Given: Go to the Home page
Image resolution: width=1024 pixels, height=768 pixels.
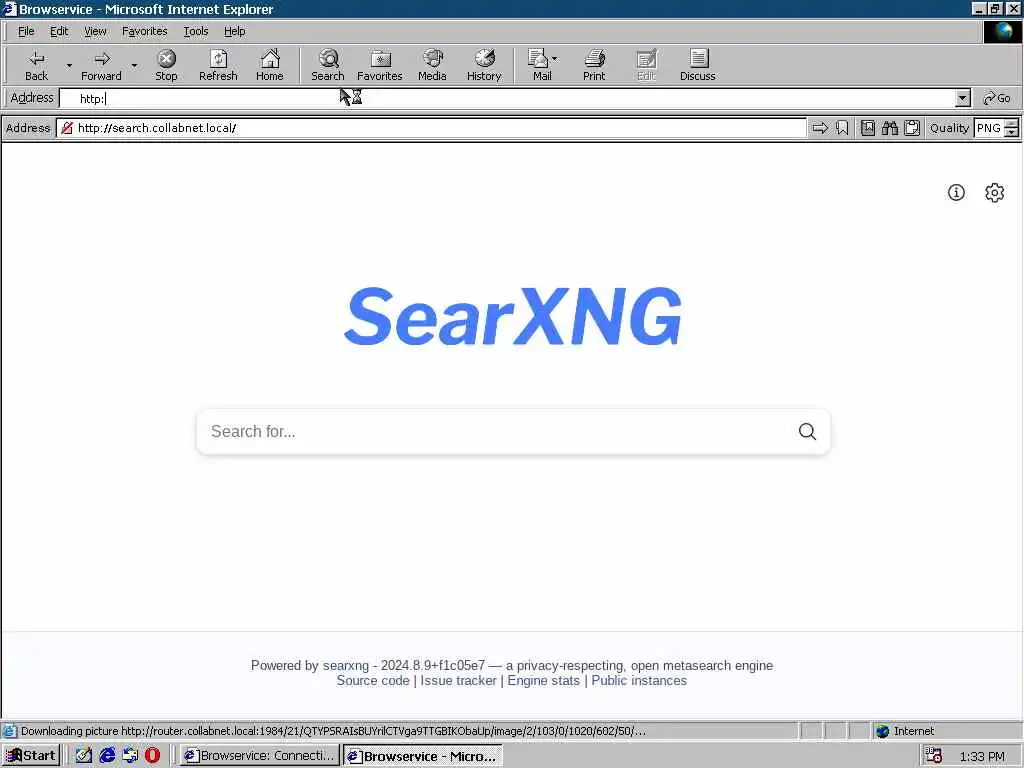Looking at the screenshot, I should click(x=270, y=65).
